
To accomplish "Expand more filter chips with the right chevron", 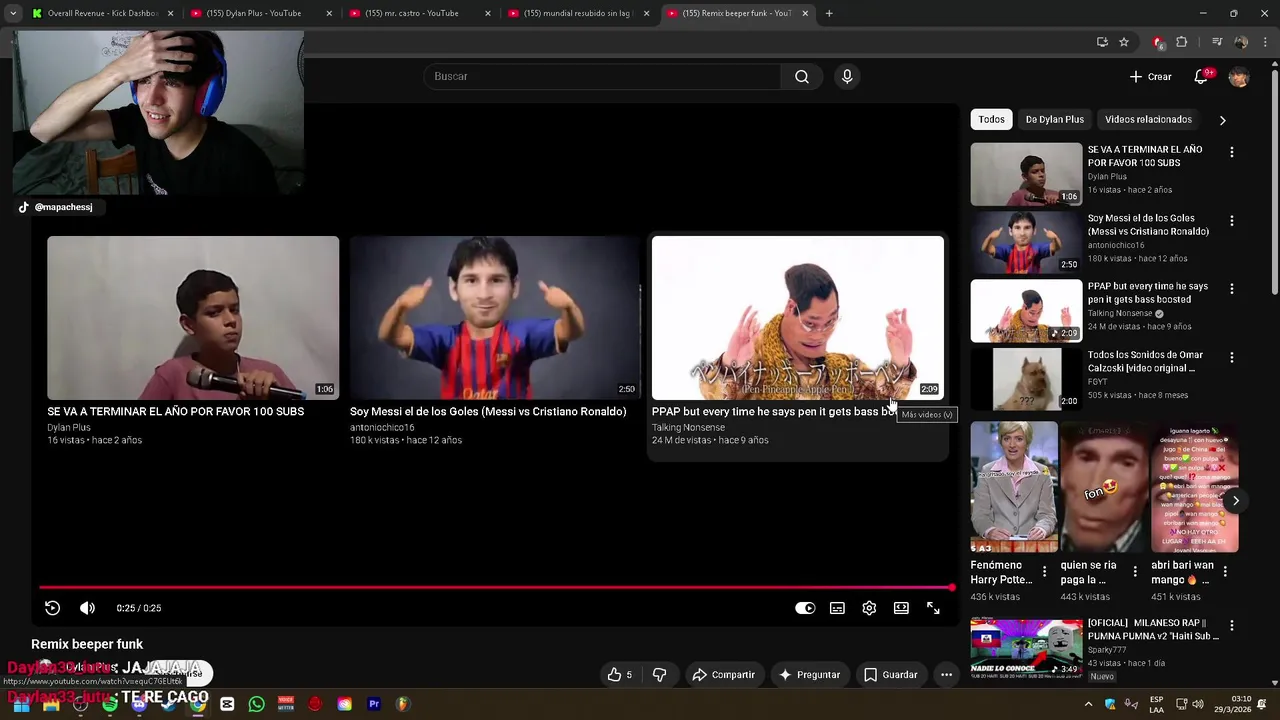I will 1222,120.
